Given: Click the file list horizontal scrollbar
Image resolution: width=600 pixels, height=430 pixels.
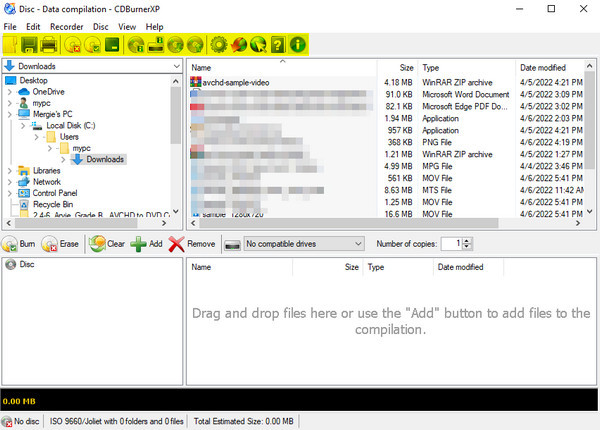Looking at the screenshot, I should pyautogui.click(x=349, y=223).
